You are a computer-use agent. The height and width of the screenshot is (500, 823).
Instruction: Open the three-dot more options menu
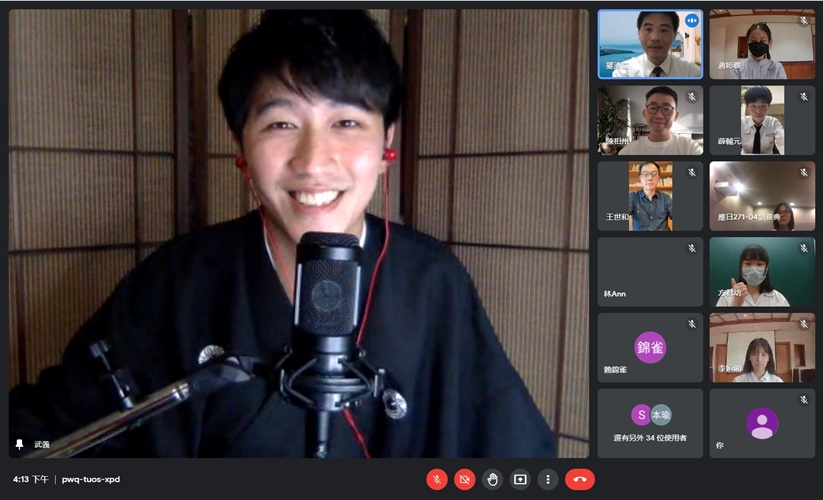547,479
